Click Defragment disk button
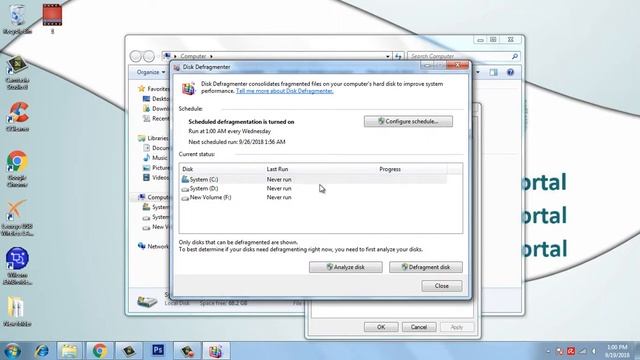Viewport: 640px width, 360px height. pos(426,267)
